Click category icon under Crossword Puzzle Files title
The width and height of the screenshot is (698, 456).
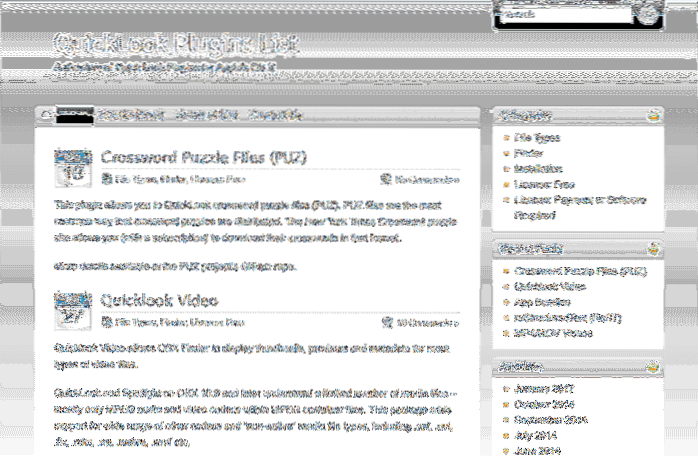106,179
